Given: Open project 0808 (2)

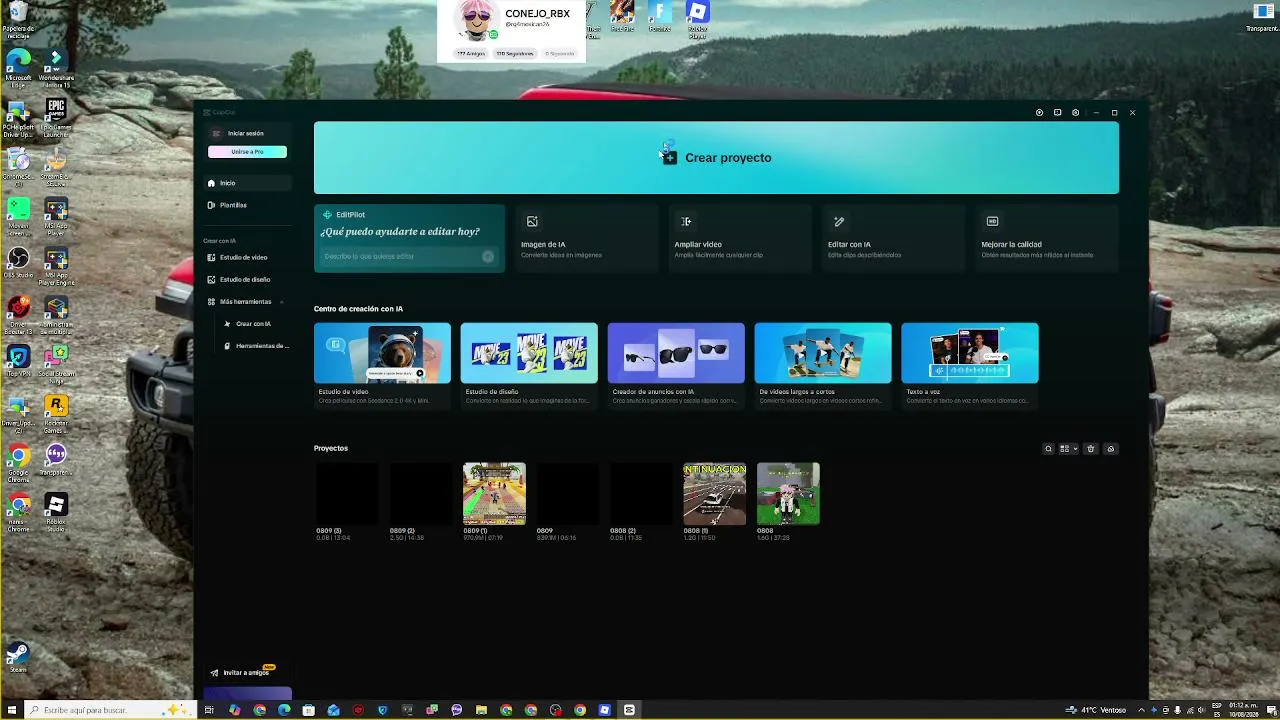Looking at the screenshot, I should (x=641, y=494).
